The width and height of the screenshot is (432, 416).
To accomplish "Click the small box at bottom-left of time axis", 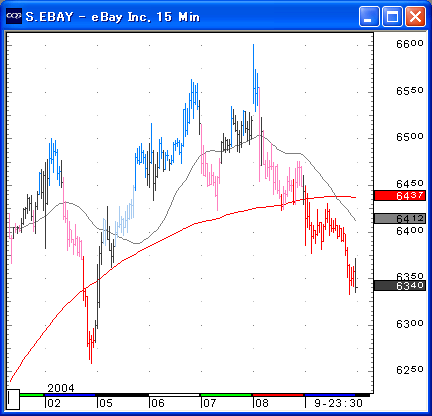I will point(13,399).
